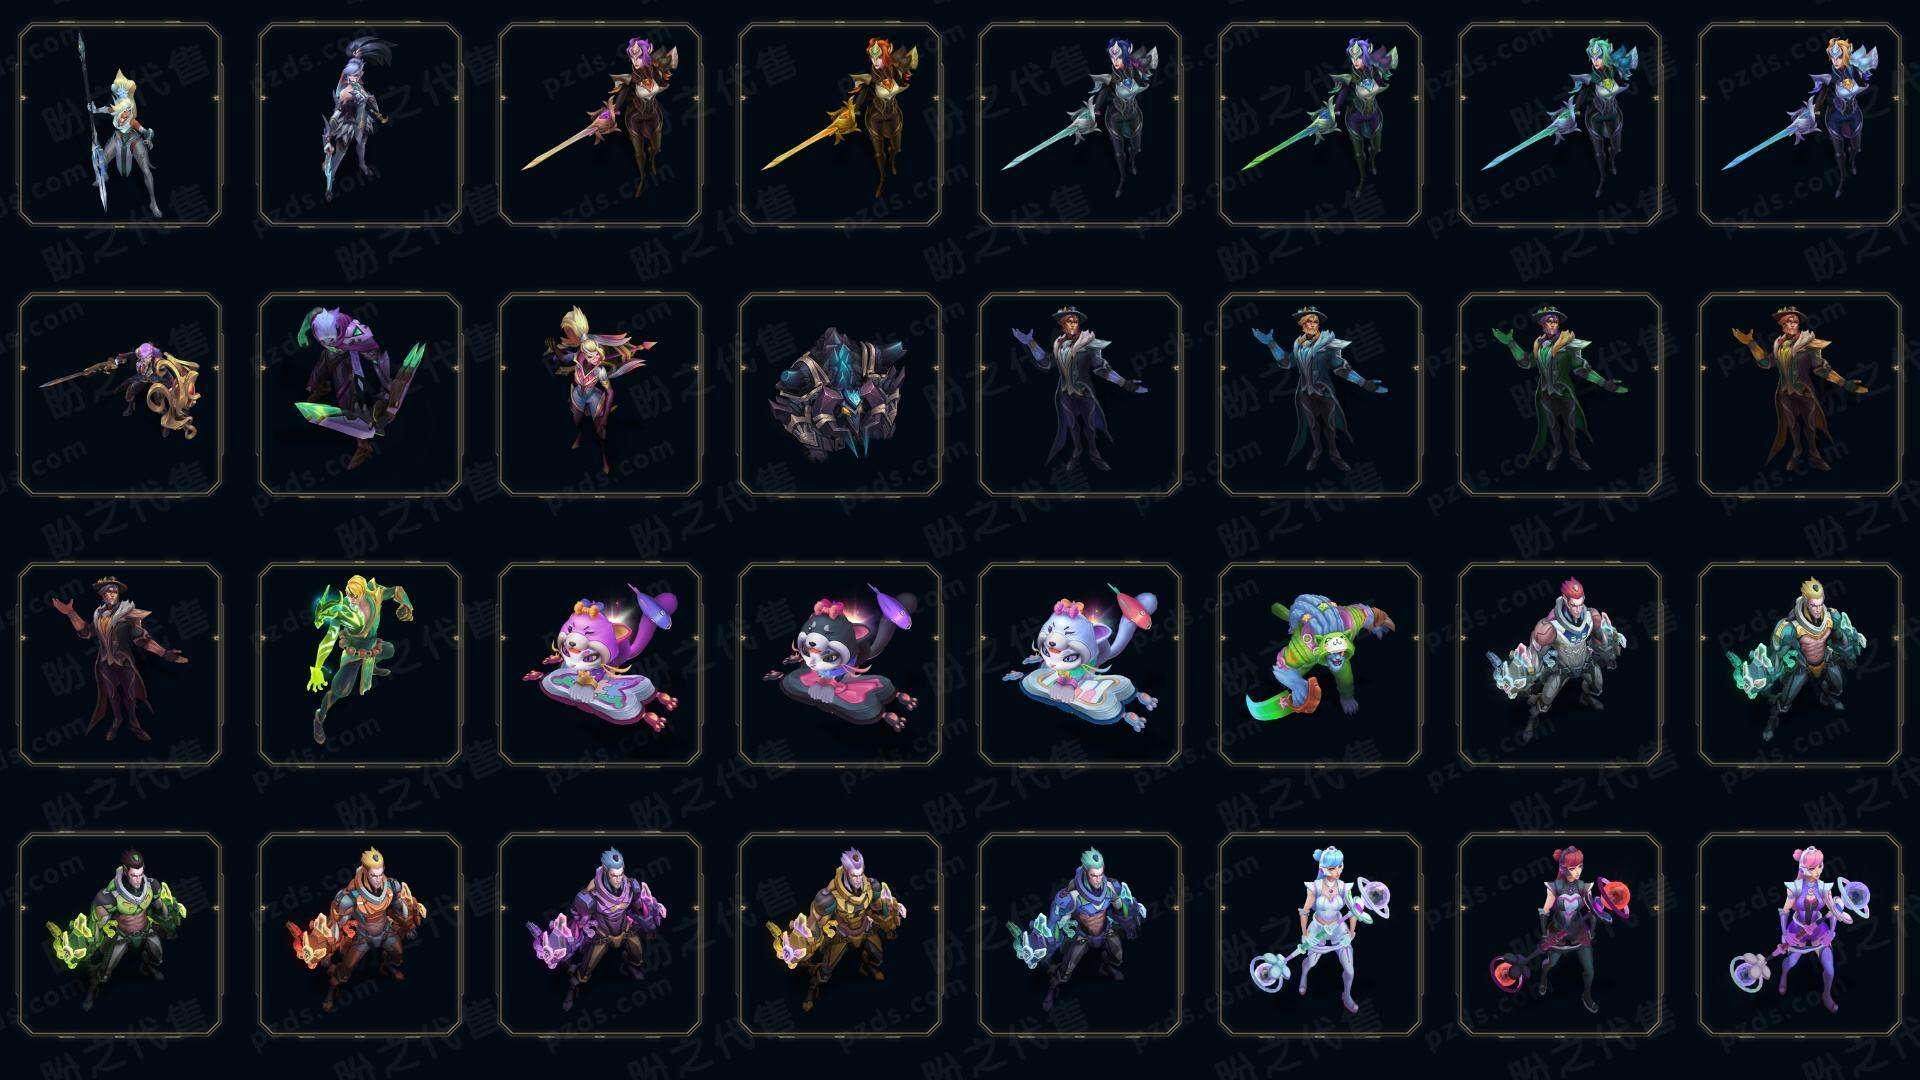Viewport: 1920px width, 1080px height.
Task: Choose the blonde ponytail pink archer skin
Action: pyautogui.click(x=600, y=394)
